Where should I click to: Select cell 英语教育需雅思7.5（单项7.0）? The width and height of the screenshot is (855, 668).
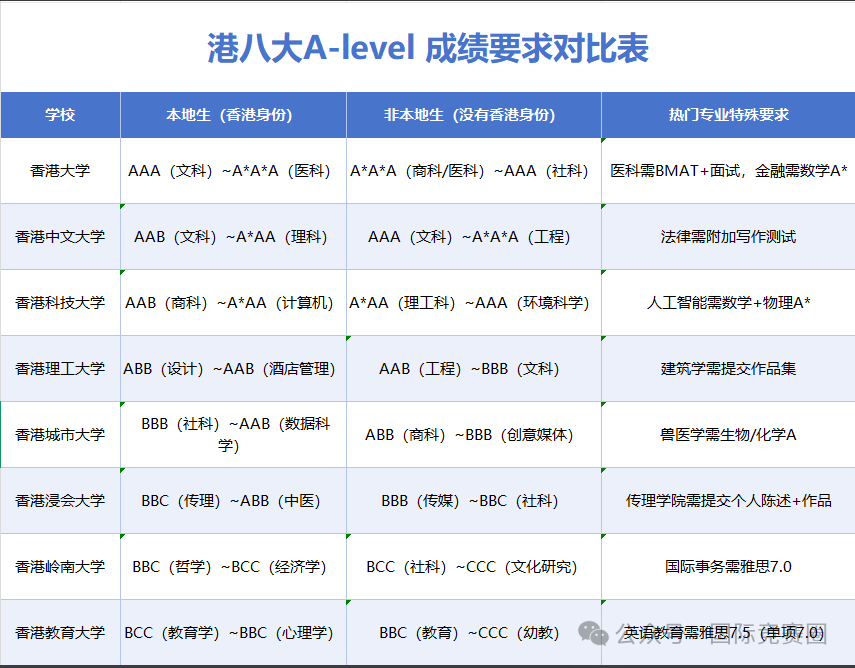[x=728, y=633]
